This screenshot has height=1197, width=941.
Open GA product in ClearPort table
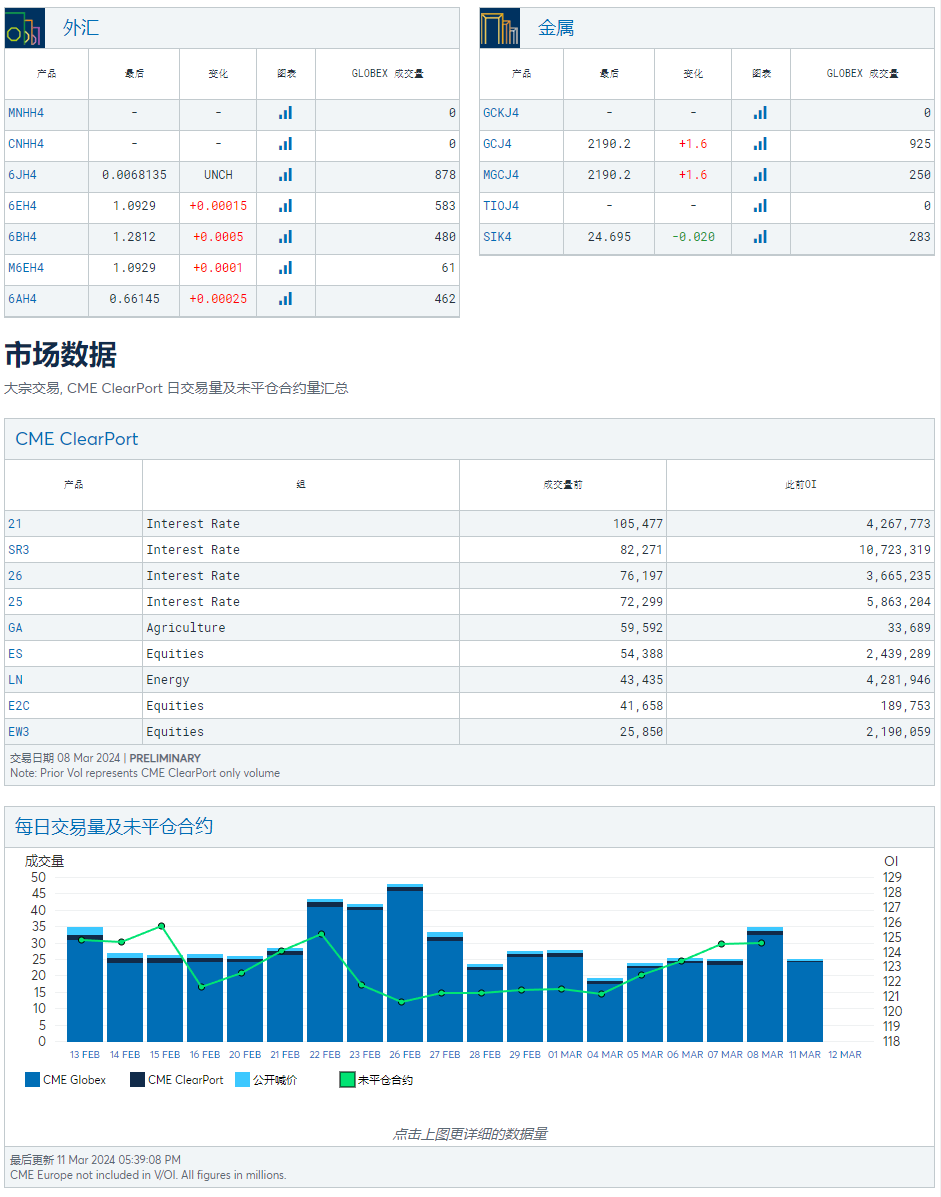point(15,628)
